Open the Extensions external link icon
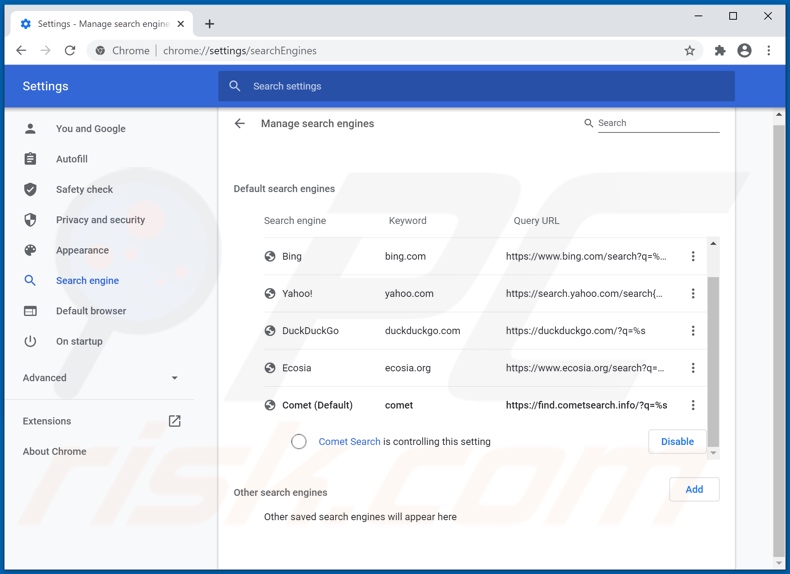The image size is (790, 574). click(x=174, y=421)
